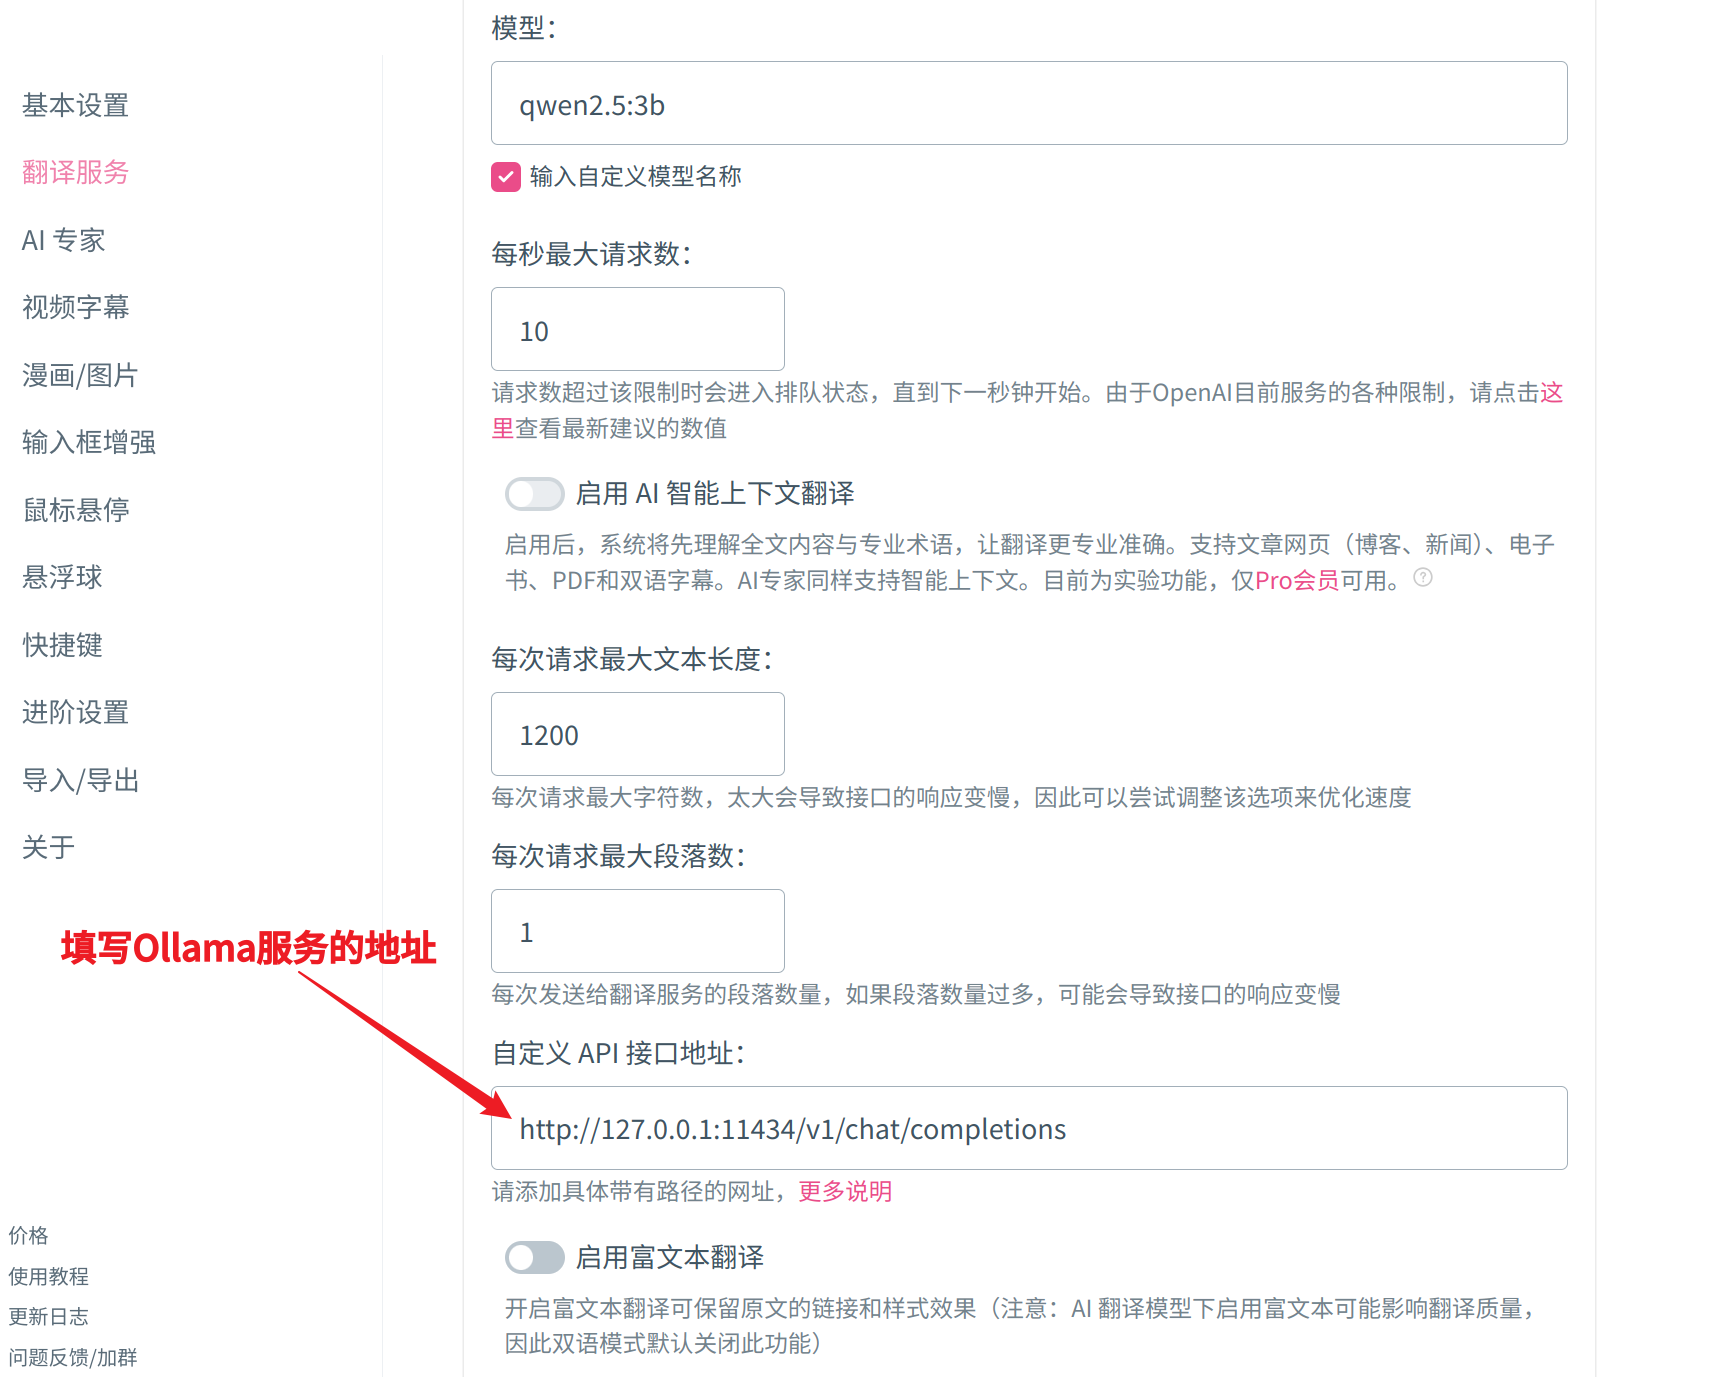Screen dimensions: 1714x1377
Task: Open the Pro会员 link
Action: pos(1297,580)
